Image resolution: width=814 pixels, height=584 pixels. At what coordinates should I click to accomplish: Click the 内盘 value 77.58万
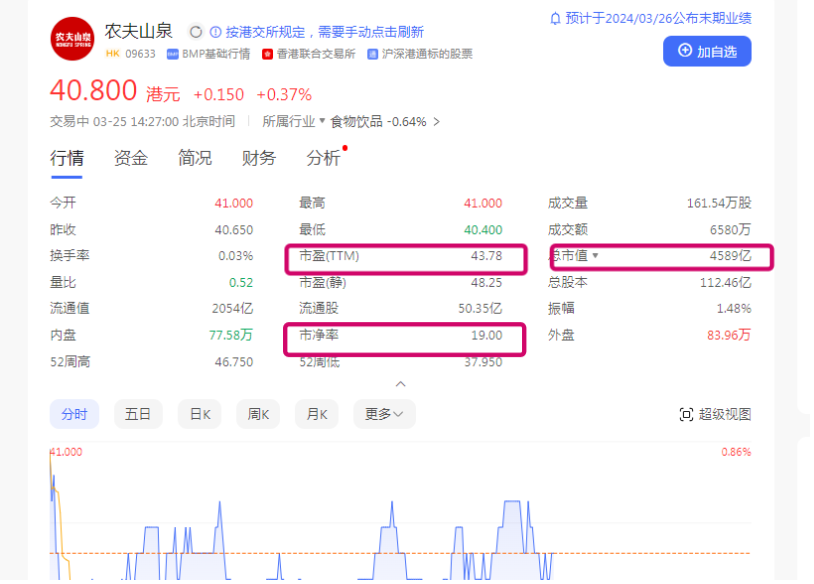230,335
